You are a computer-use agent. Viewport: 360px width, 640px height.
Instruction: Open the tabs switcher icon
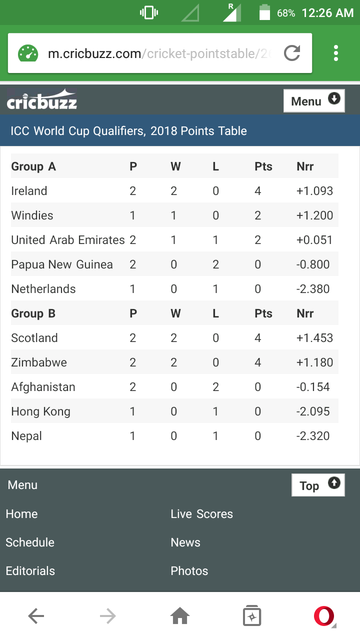coord(252,616)
